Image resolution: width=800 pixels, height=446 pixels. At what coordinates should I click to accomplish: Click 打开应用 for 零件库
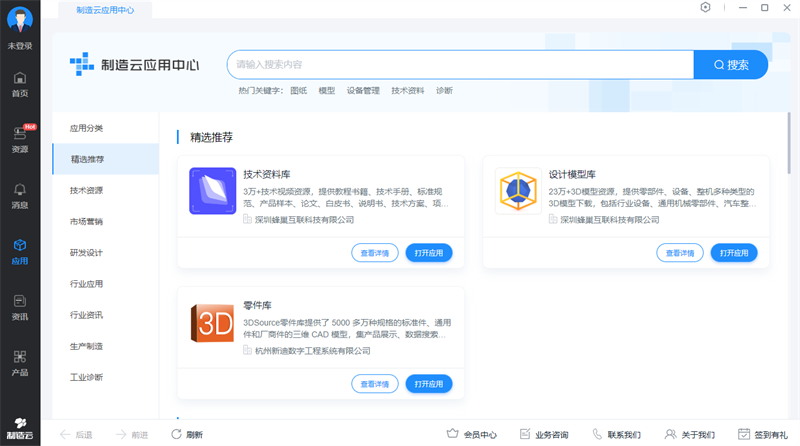point(429,384)
